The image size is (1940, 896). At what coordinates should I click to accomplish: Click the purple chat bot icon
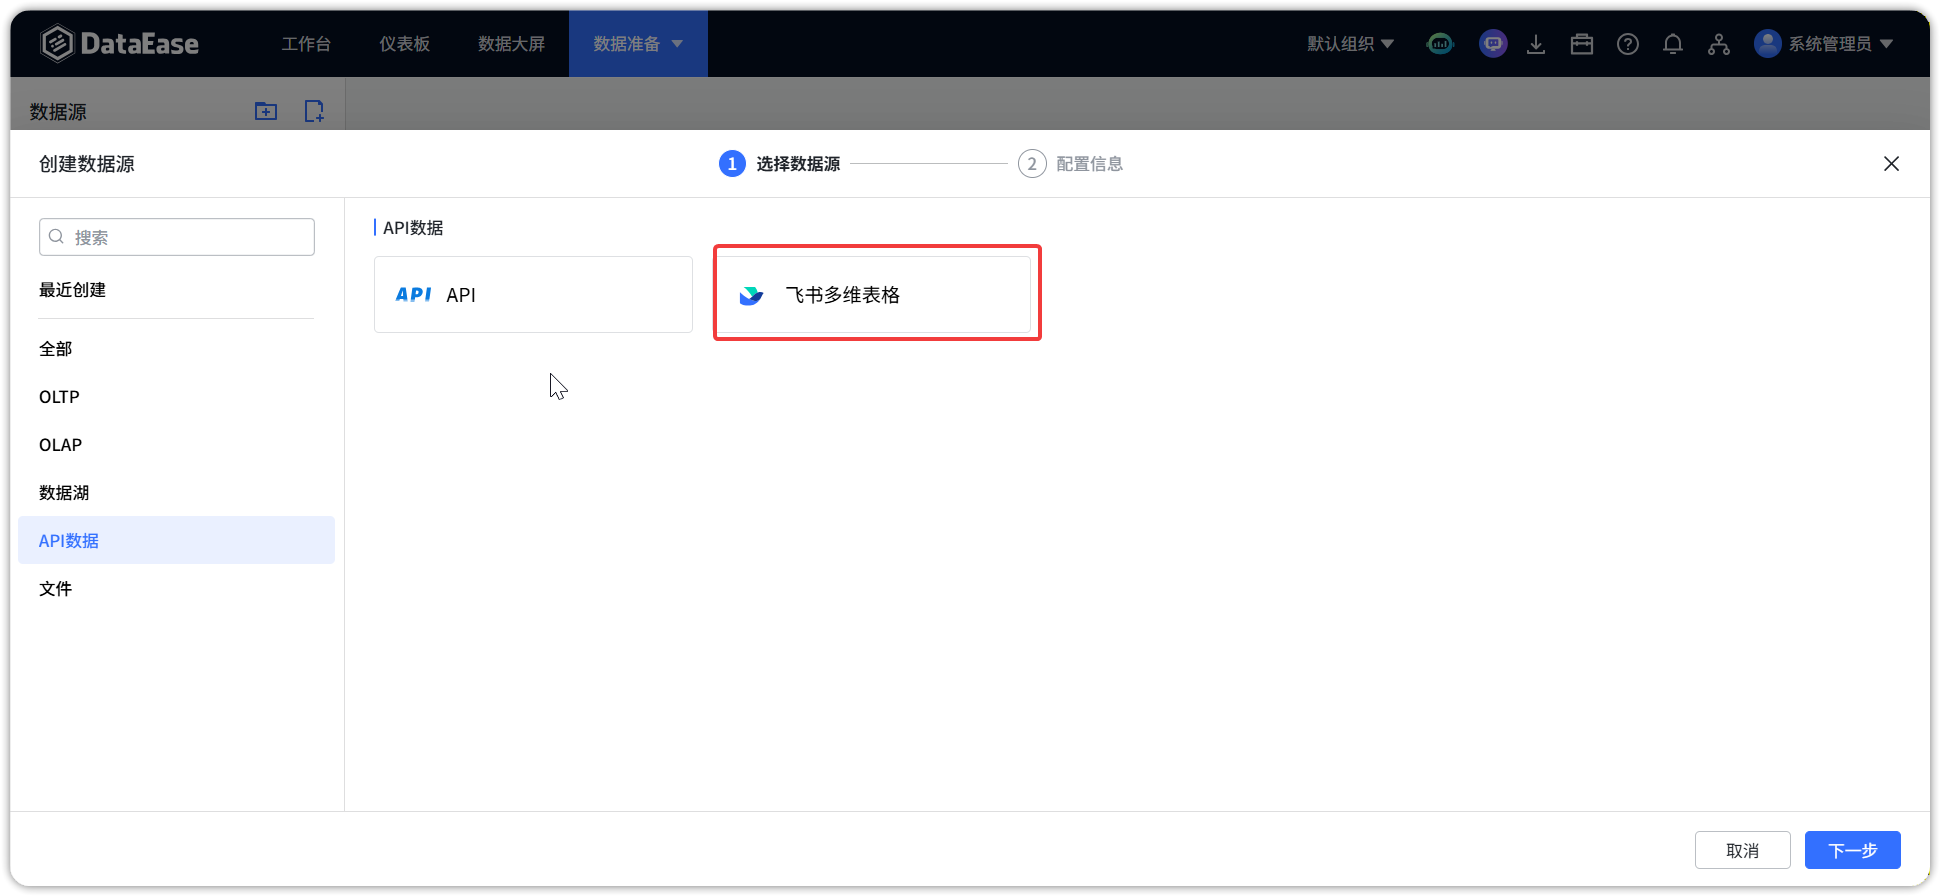point(1493,44)
